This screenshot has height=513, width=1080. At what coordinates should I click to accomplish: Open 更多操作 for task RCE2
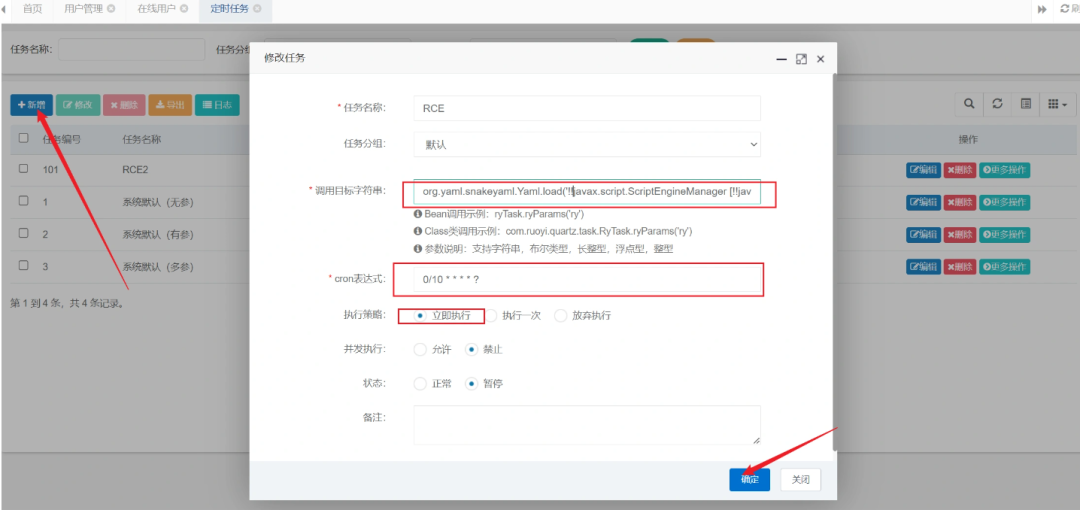pyautogui.click(x=1004, y=170)
